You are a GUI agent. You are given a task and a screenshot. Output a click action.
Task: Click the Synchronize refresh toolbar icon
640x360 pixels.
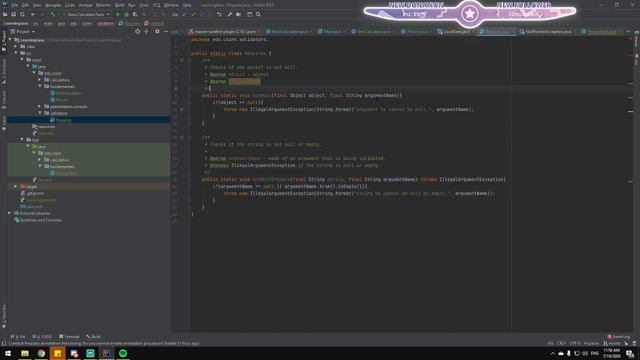[22, 14]
